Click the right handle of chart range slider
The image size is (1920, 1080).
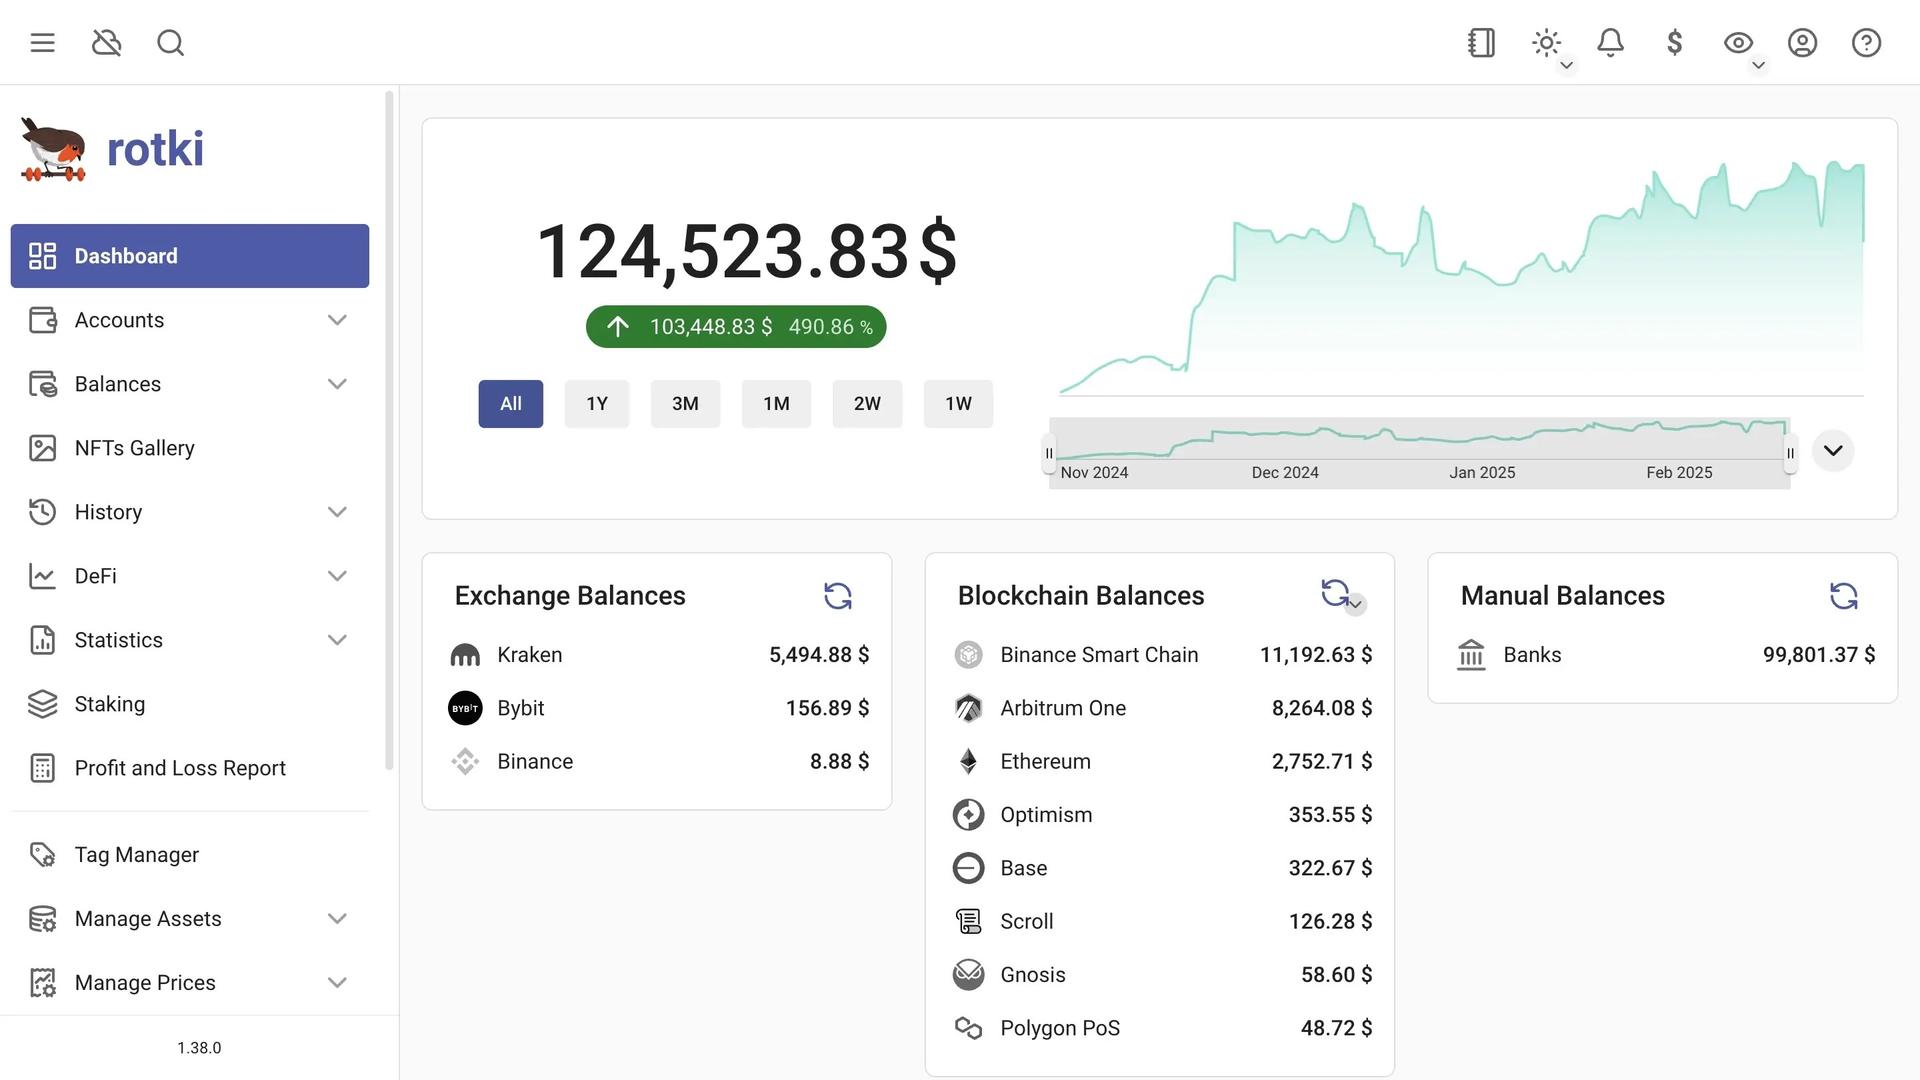coord(1790,454)
